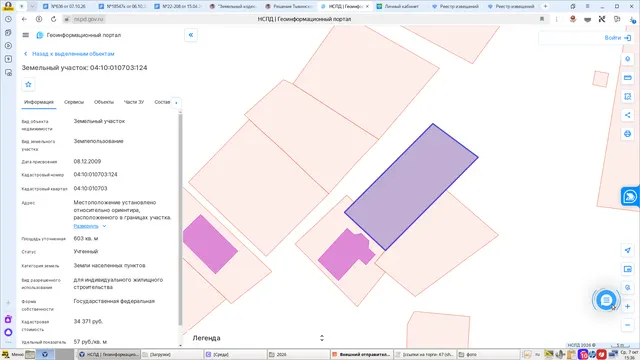Click the date value 08.12.2009

[87, 162]
